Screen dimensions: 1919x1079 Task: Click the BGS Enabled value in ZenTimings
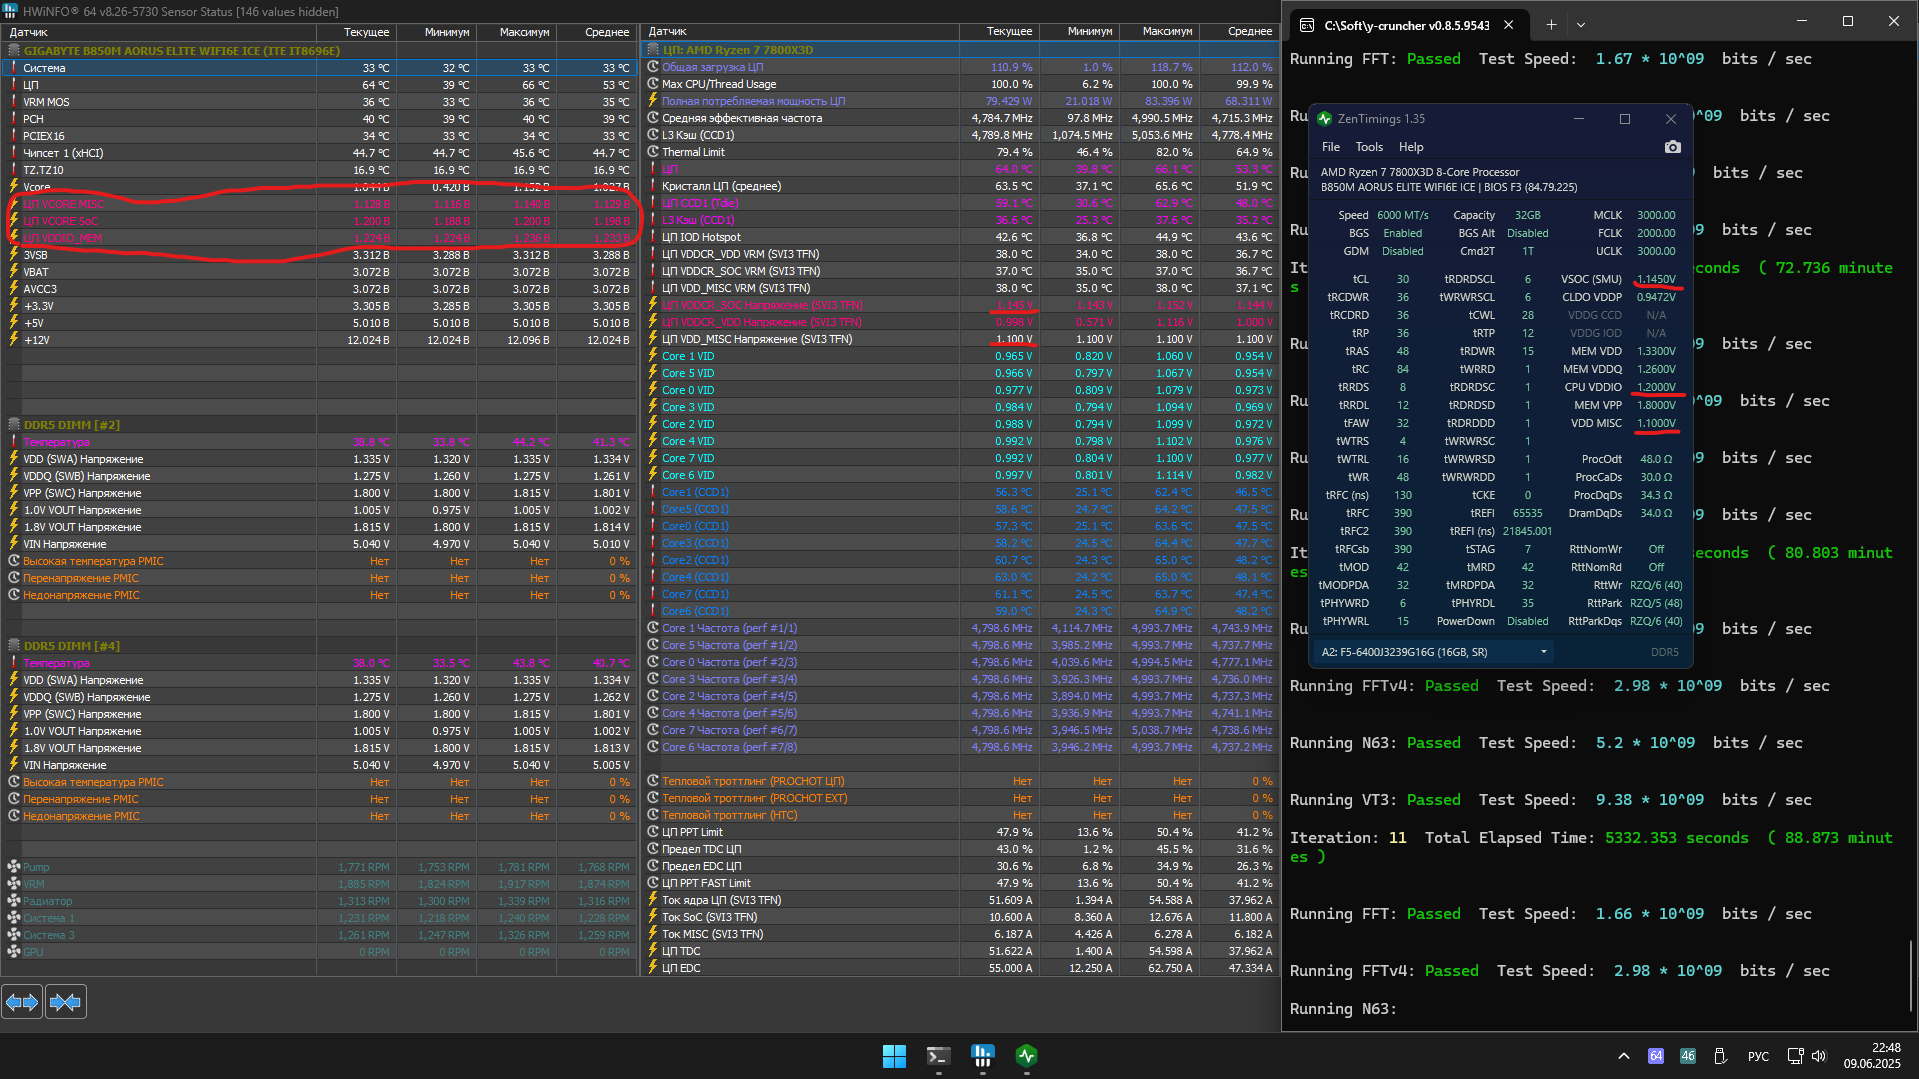click(1403, 233)
